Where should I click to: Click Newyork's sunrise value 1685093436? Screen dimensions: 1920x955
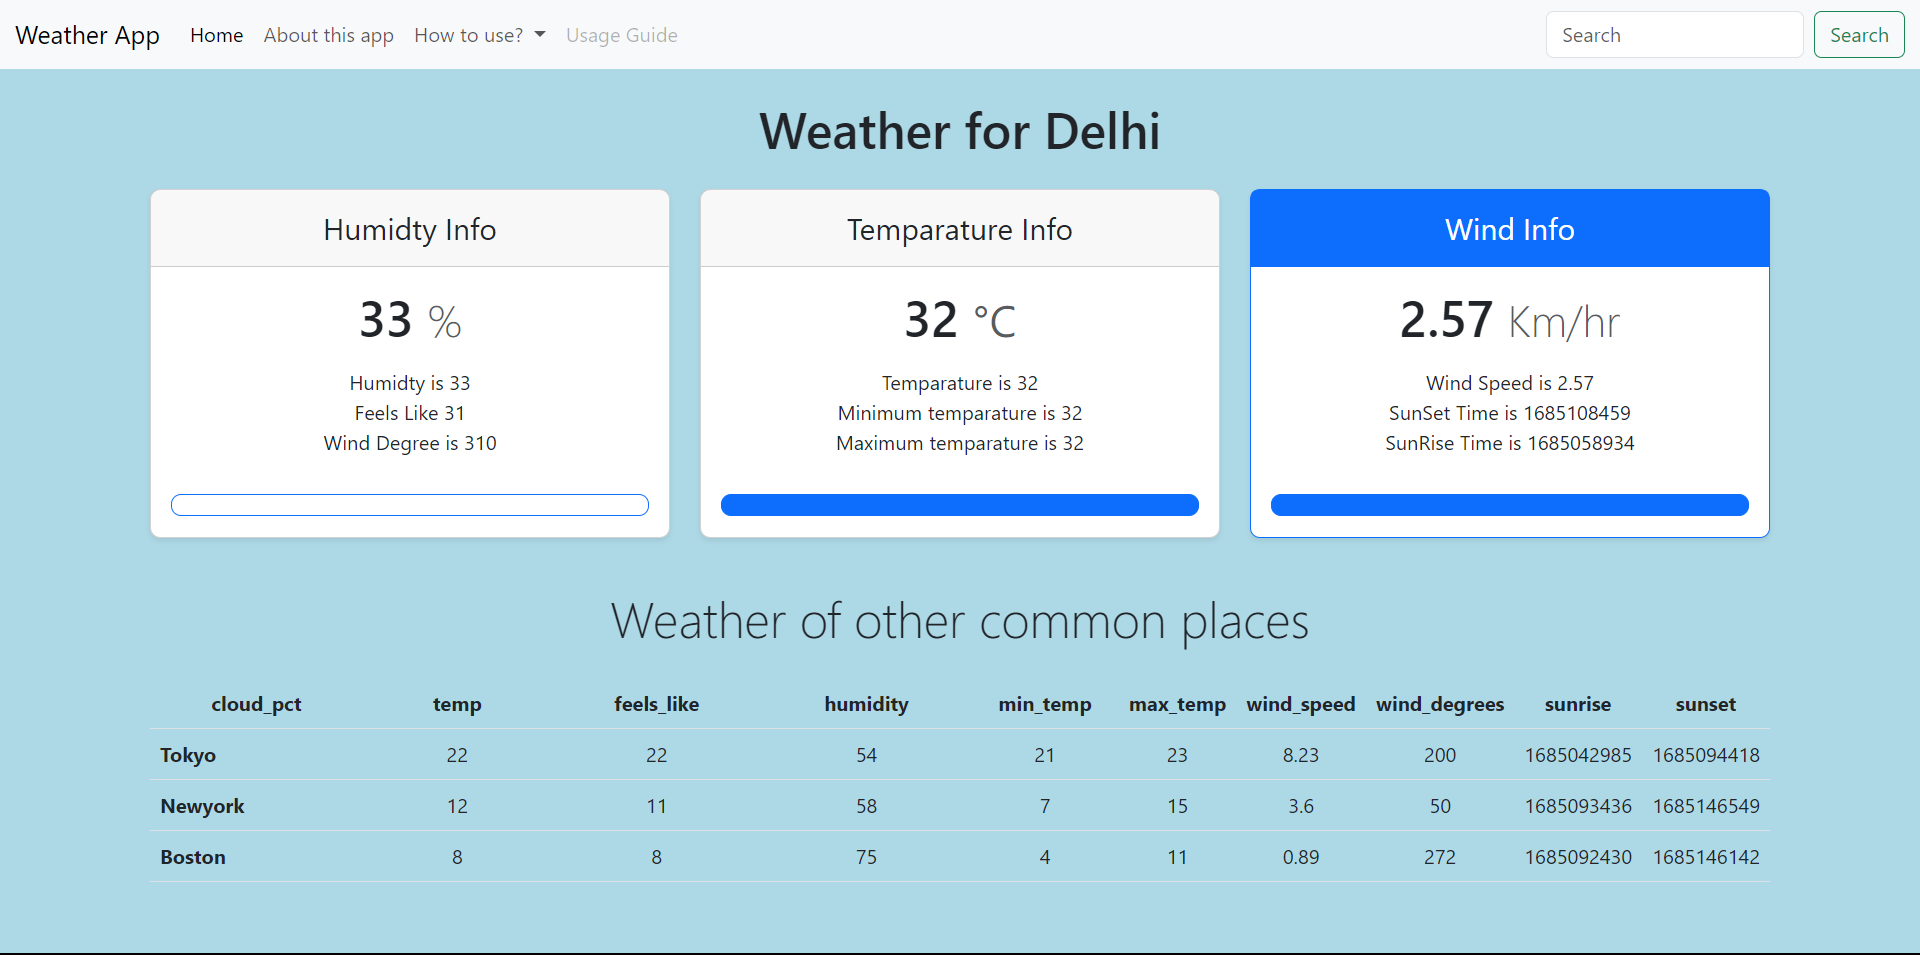point(1578,806)
